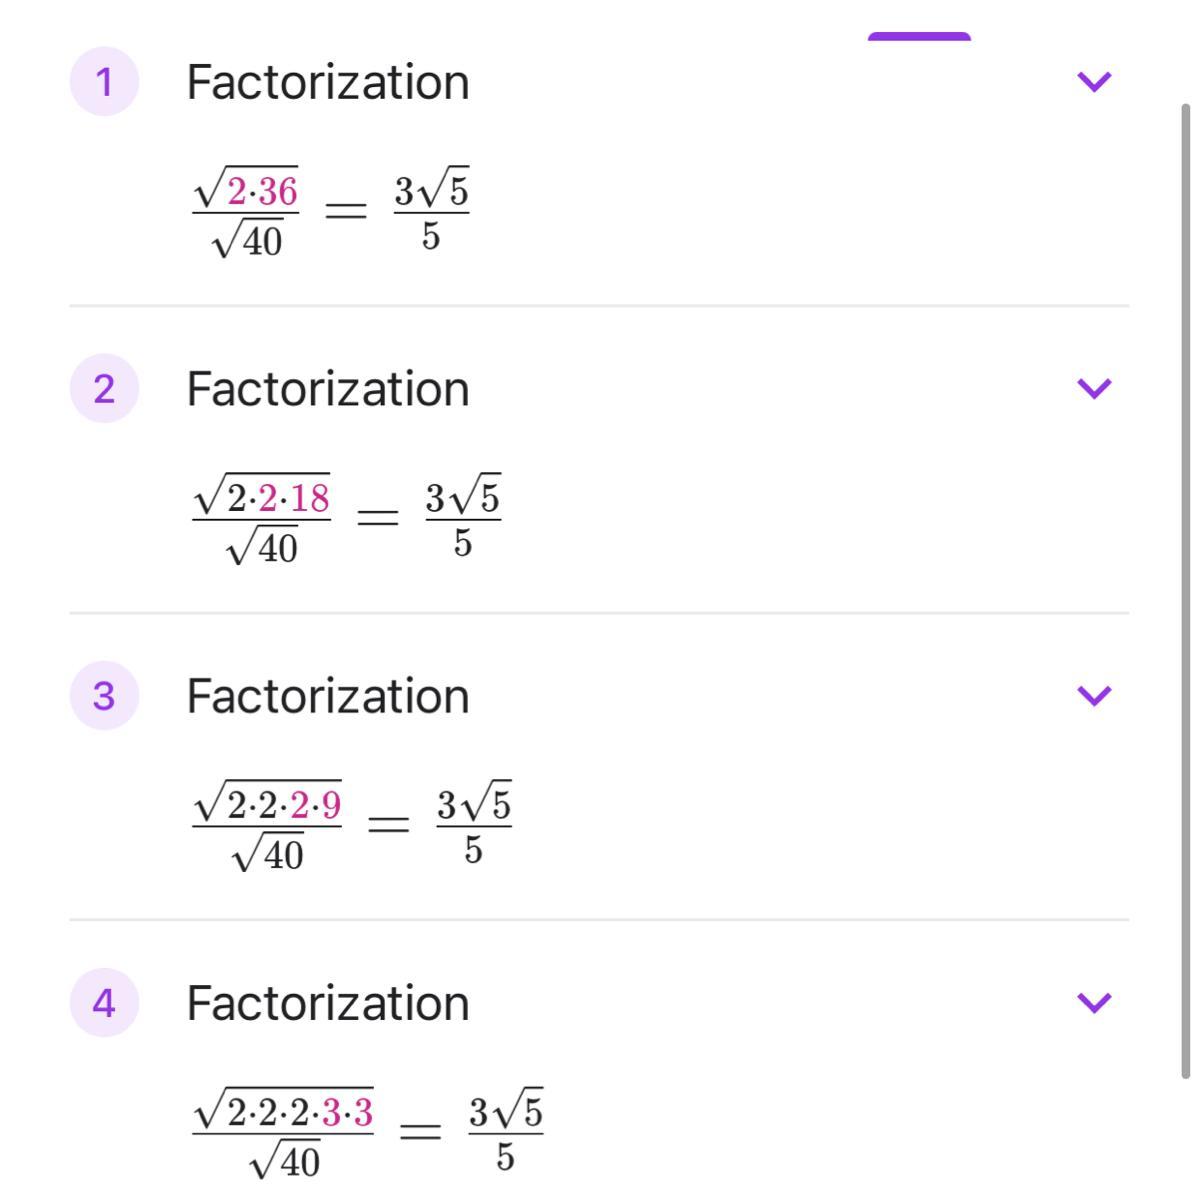Click the 3√5/5 result in step 1
The width and height of the screenshot is (1200, 1200).
click(x=431, y=212)
